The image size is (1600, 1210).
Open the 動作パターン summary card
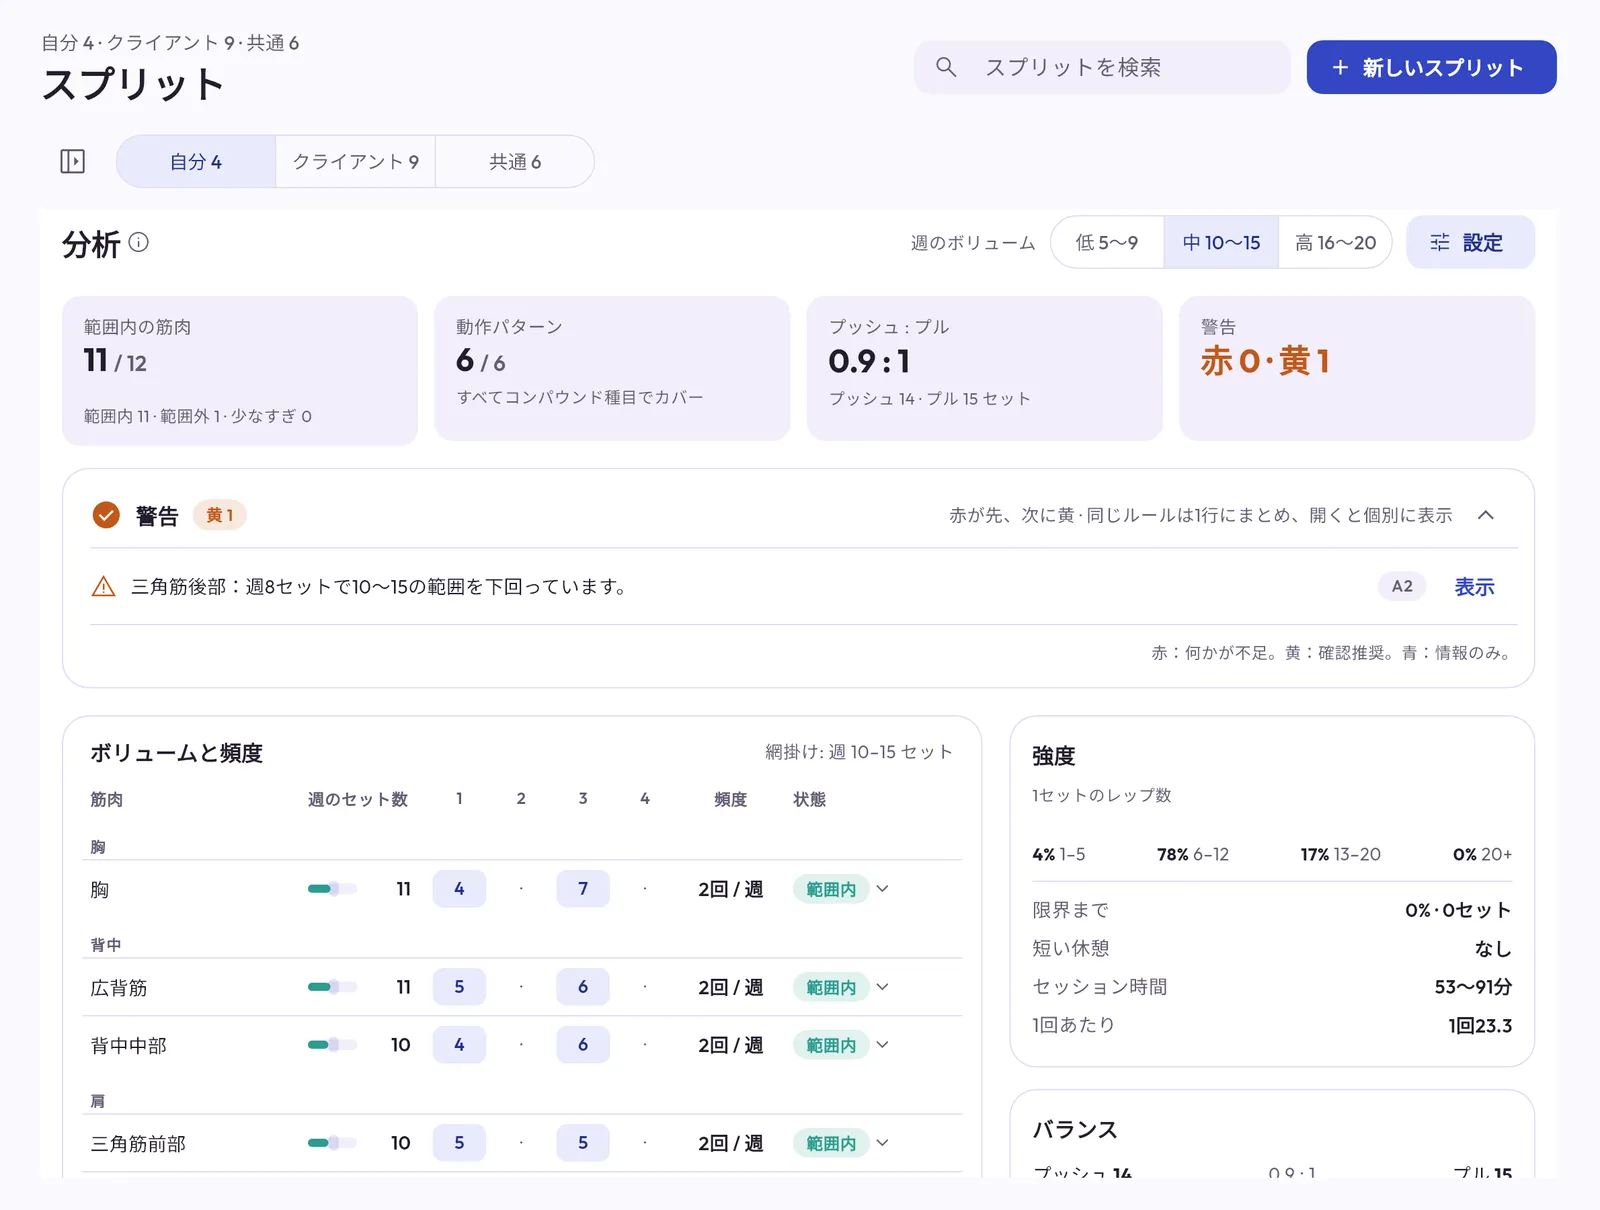[x=612, y=368]
